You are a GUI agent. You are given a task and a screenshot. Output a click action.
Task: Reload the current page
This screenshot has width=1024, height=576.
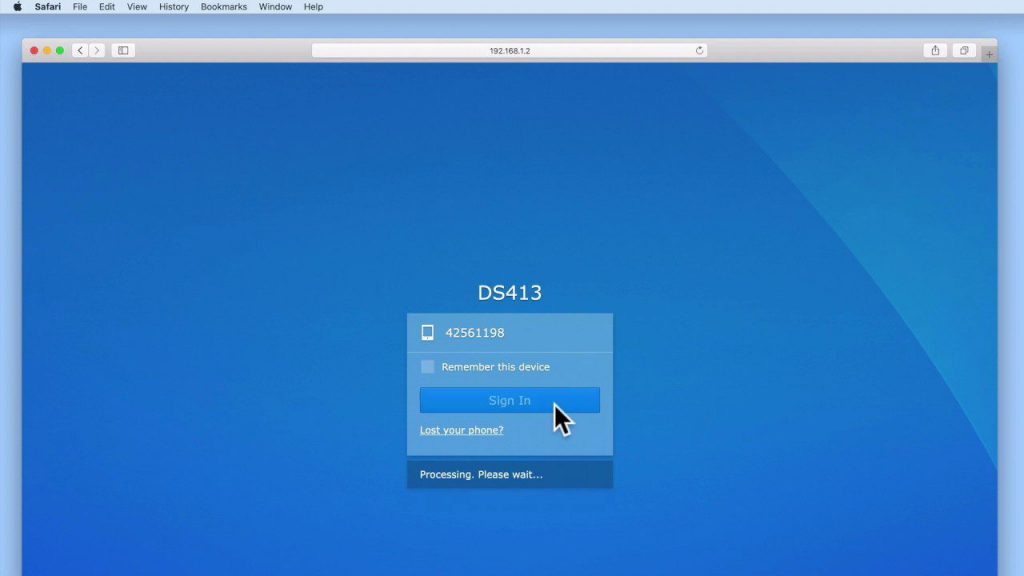click(699, 50)
